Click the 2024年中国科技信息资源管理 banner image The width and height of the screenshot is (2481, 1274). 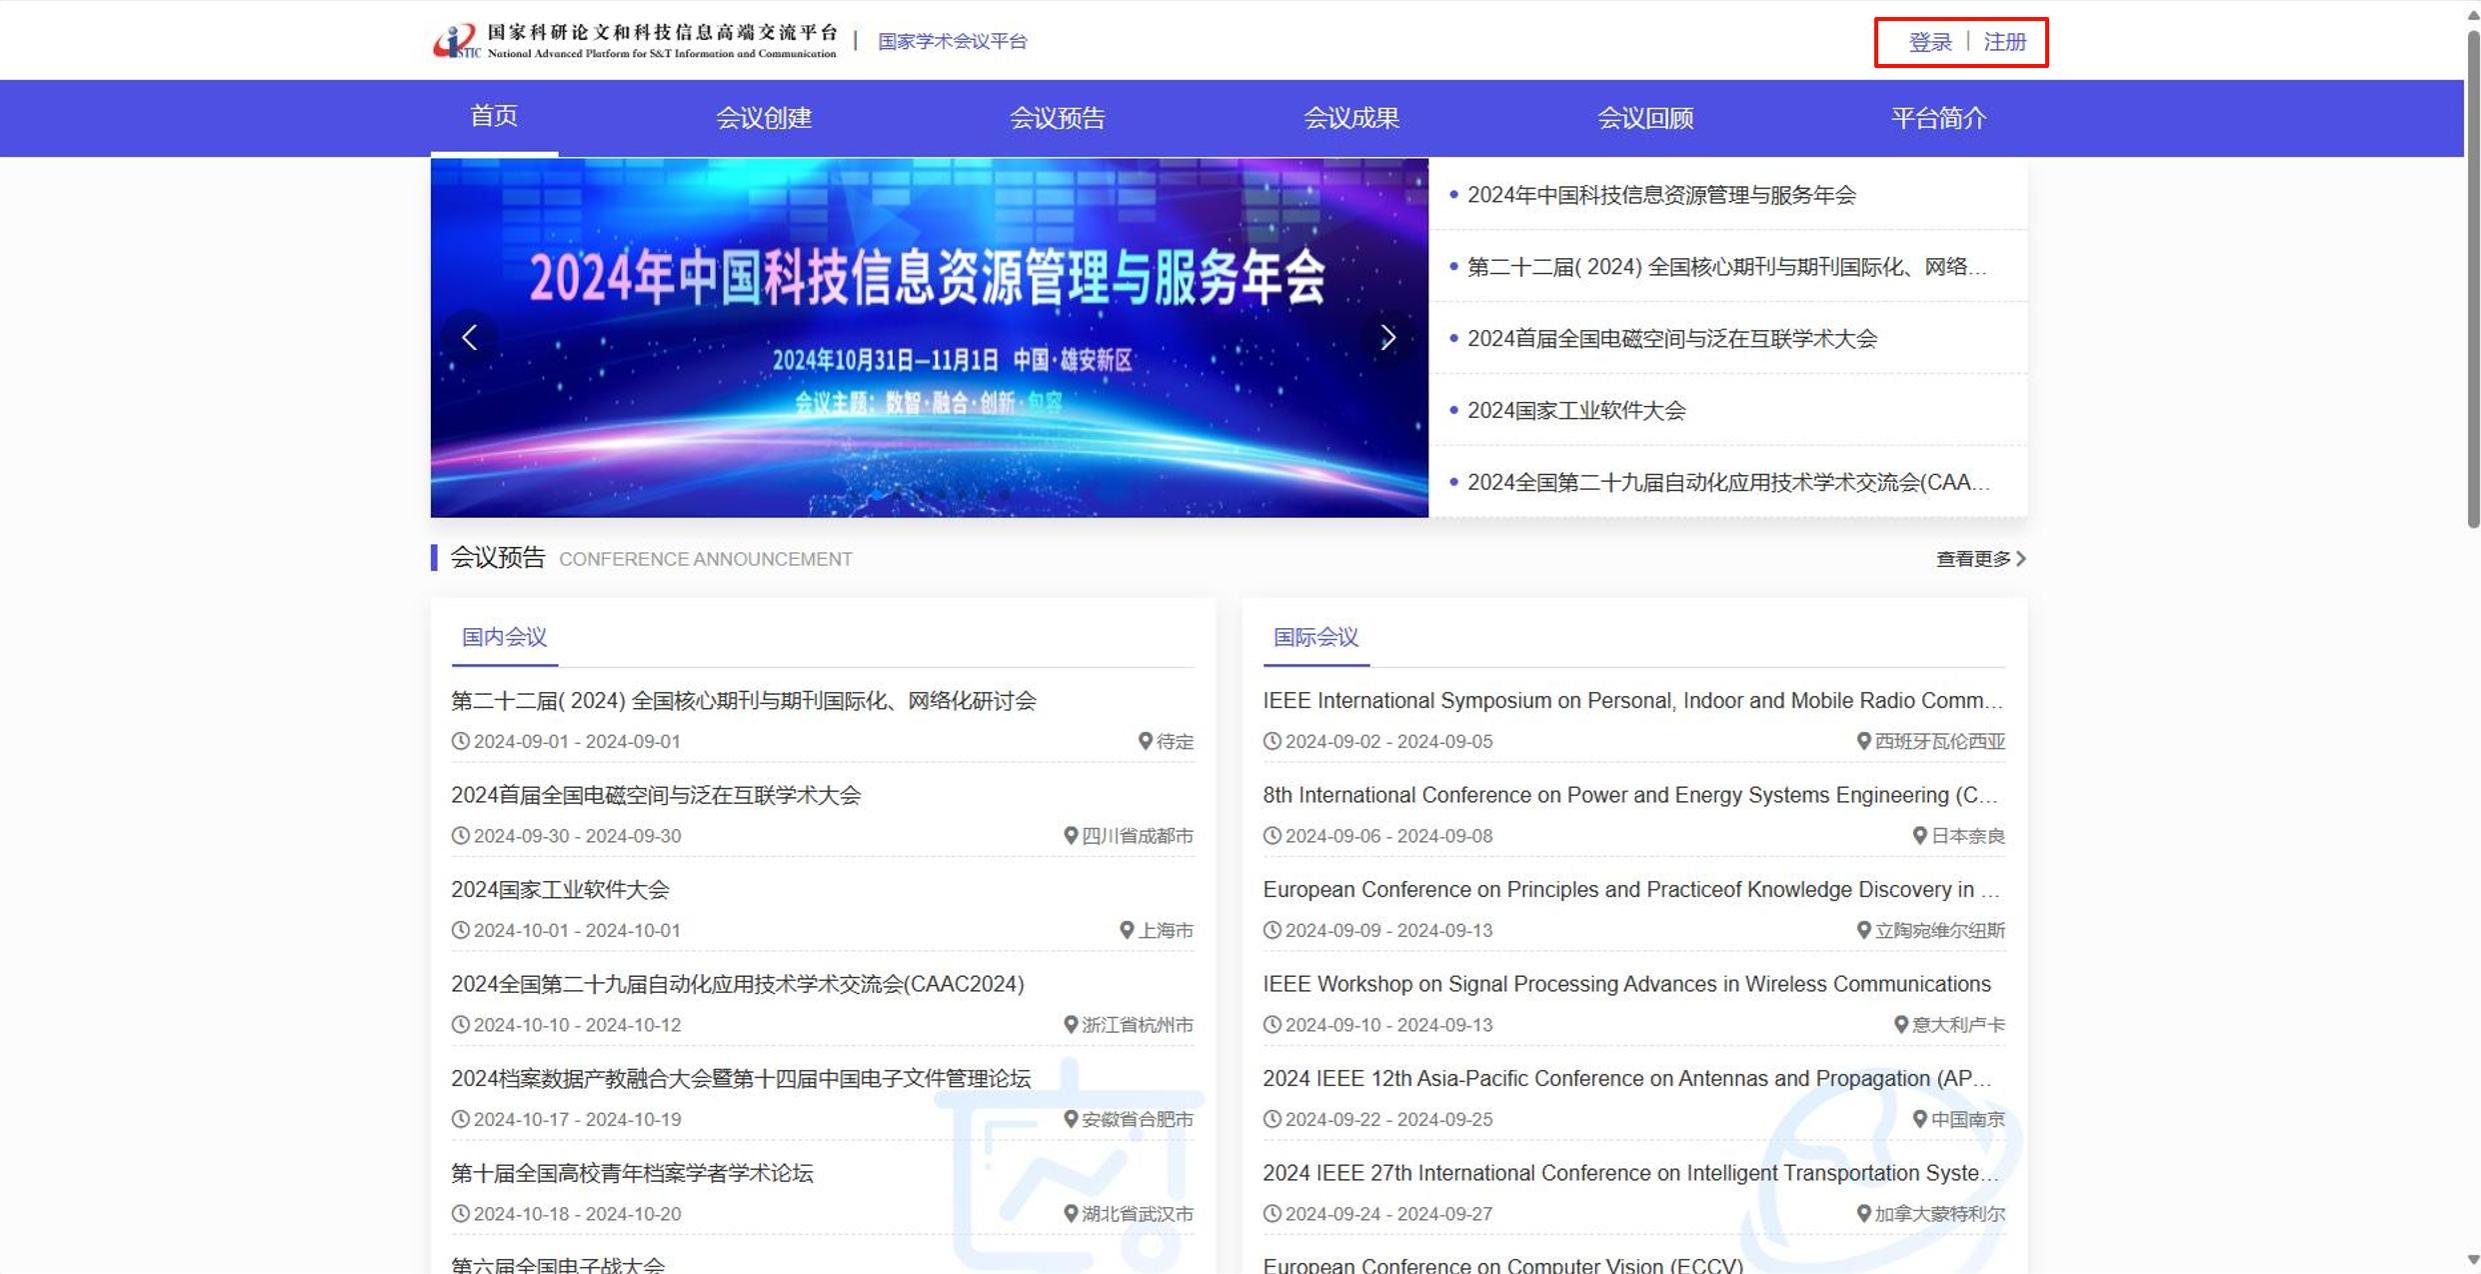[929, 338]
